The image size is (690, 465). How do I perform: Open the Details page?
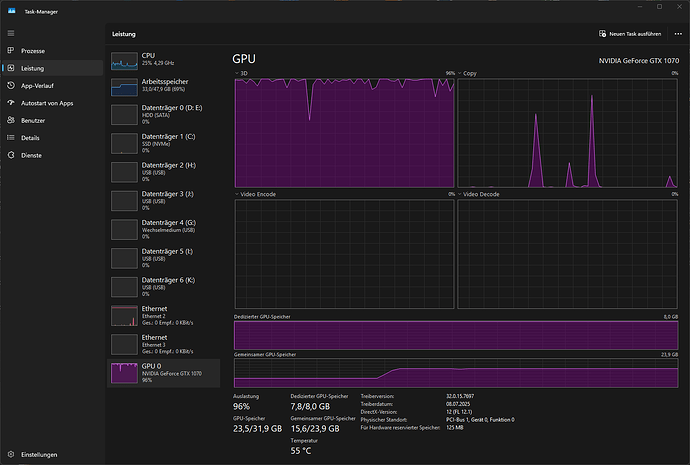click(x=53, y=138)
